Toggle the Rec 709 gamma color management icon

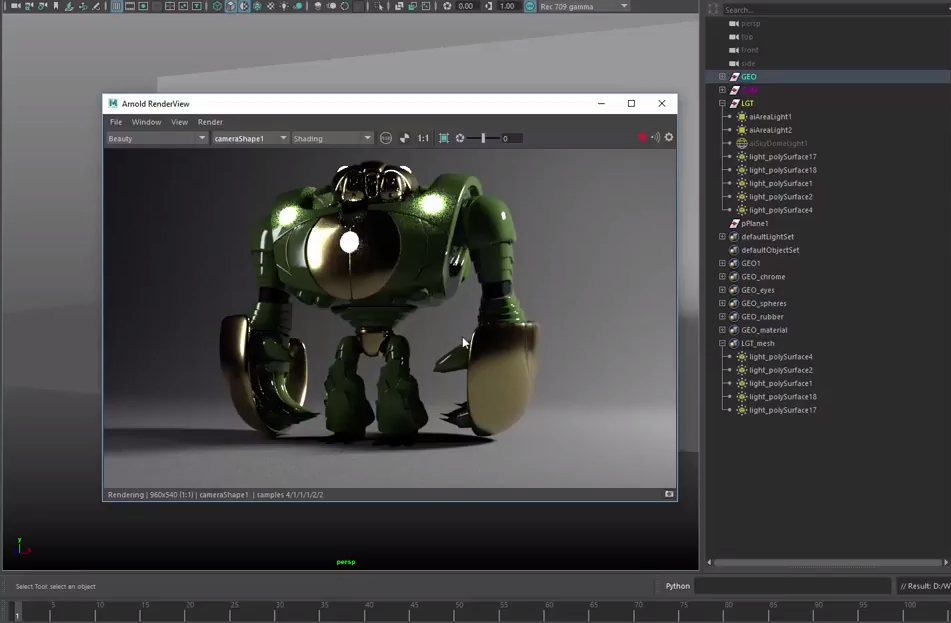(530, 6)
